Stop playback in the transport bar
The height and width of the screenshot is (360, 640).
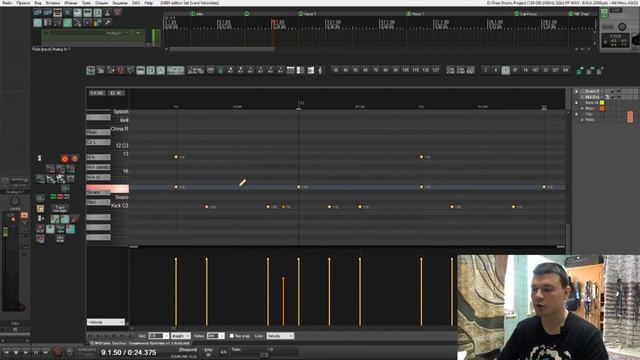point(16,352)
